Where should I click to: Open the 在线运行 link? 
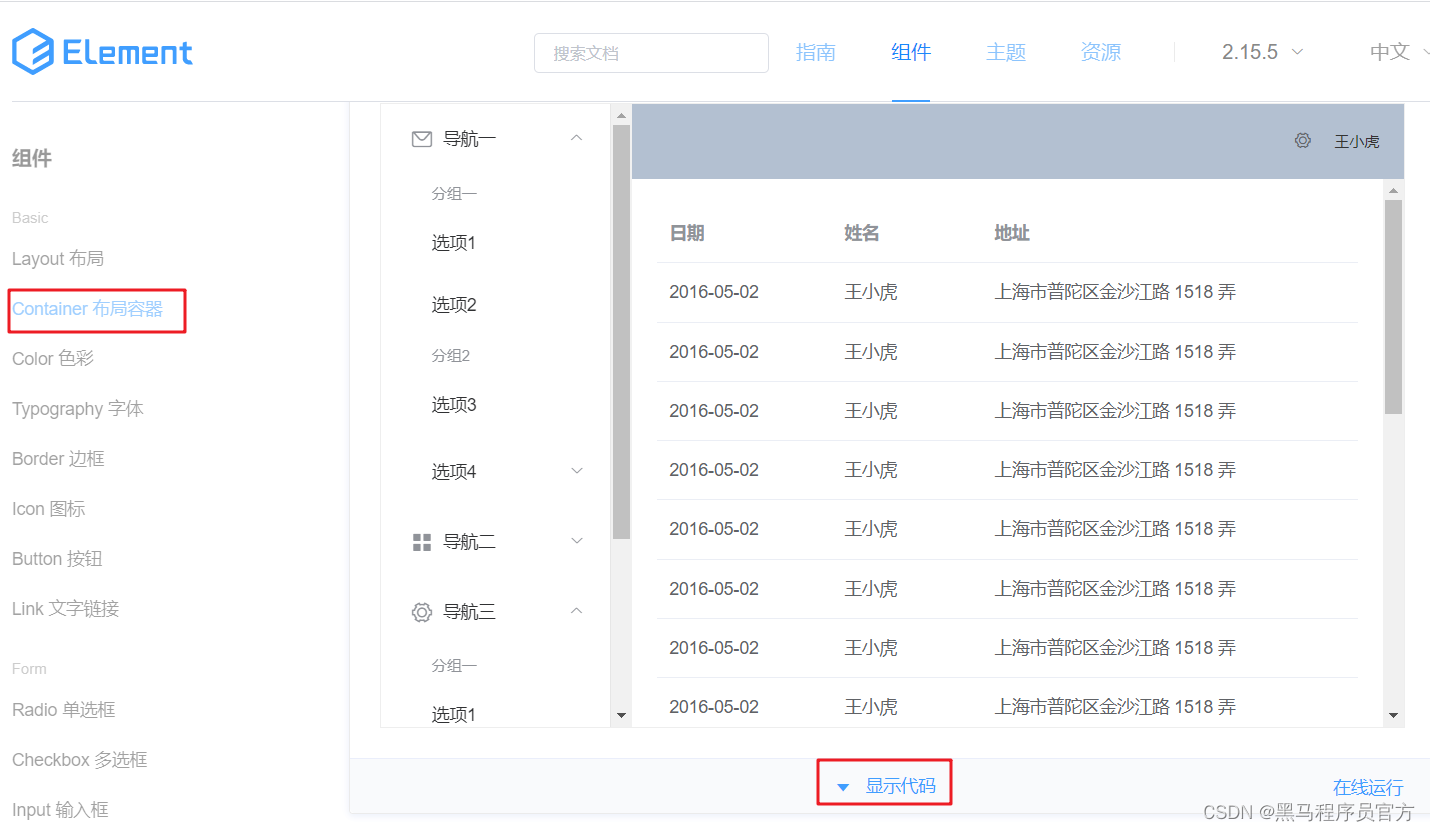coord(1366,787)
